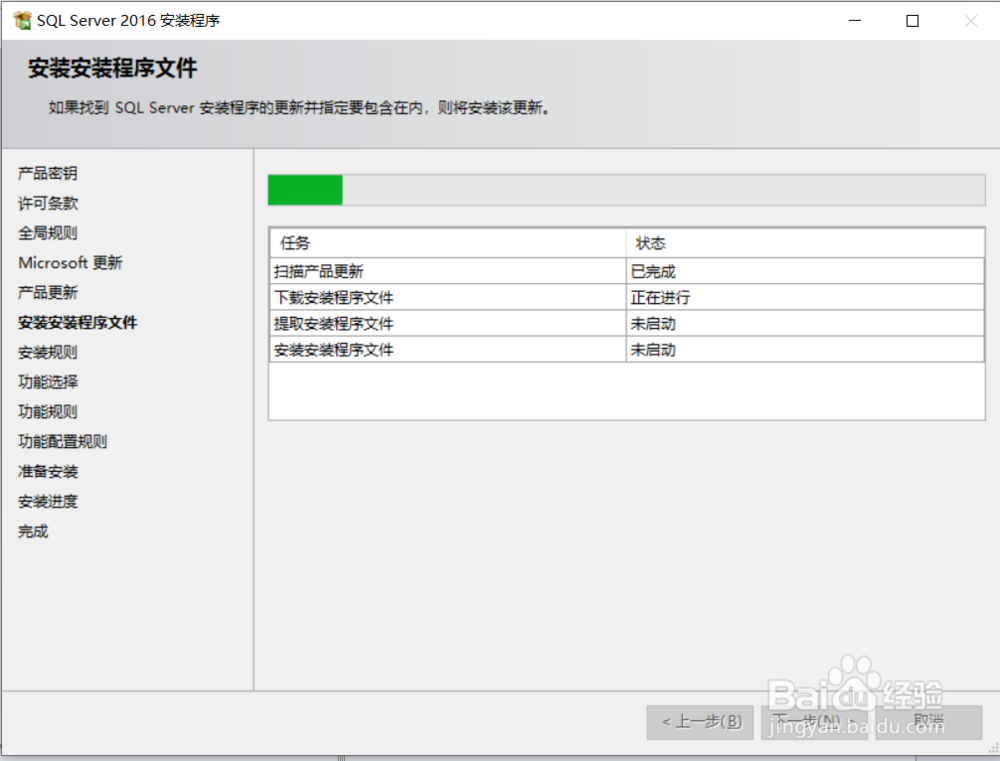Select the 扫描产品更新 task row
The image size is (1000, 761).
[x=627, y=271]
